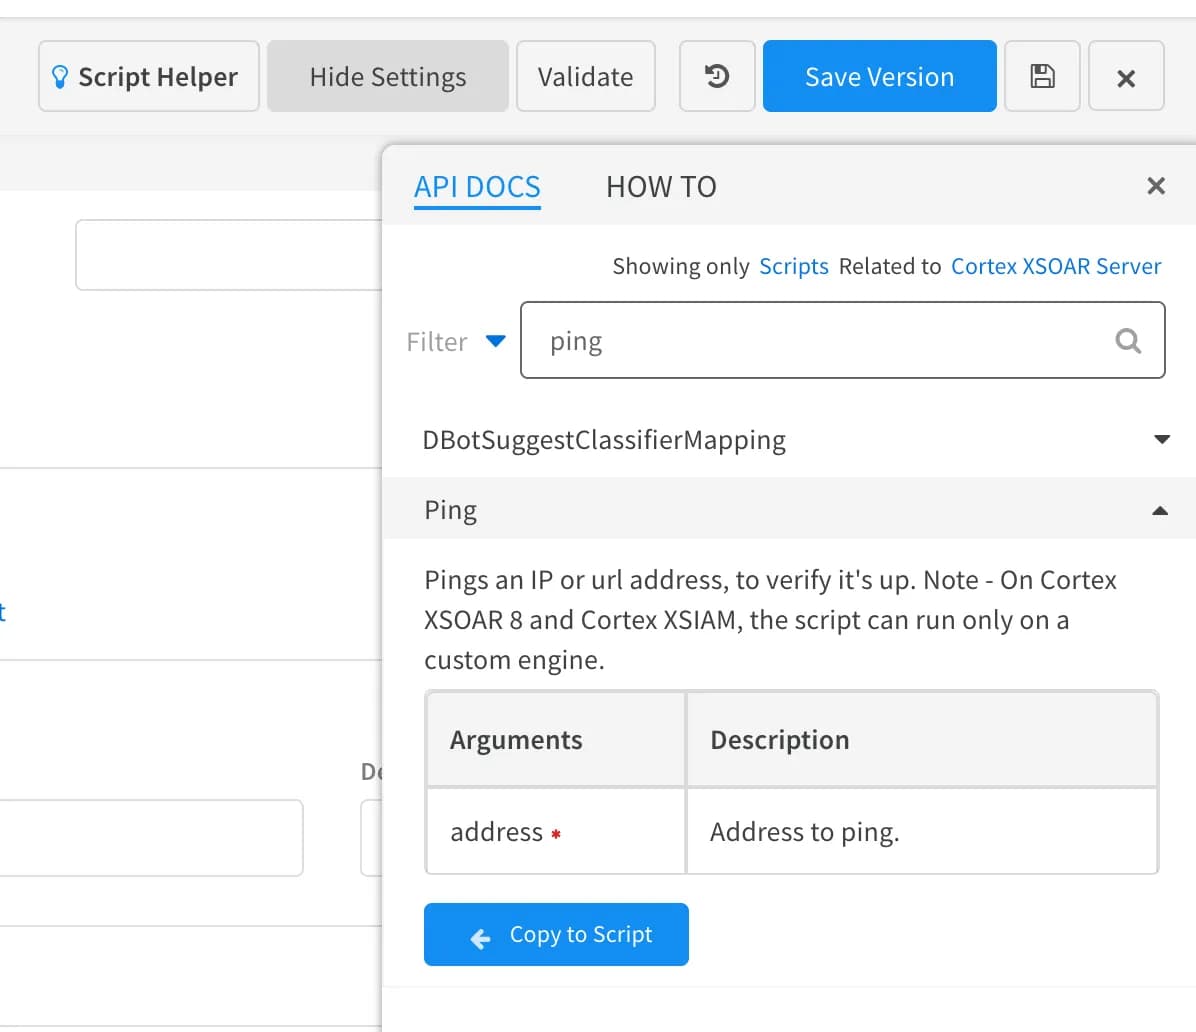Click the Hide Settings button
The height and width of the screenshot is (1032, 1196).
click(x=387, y=76)
